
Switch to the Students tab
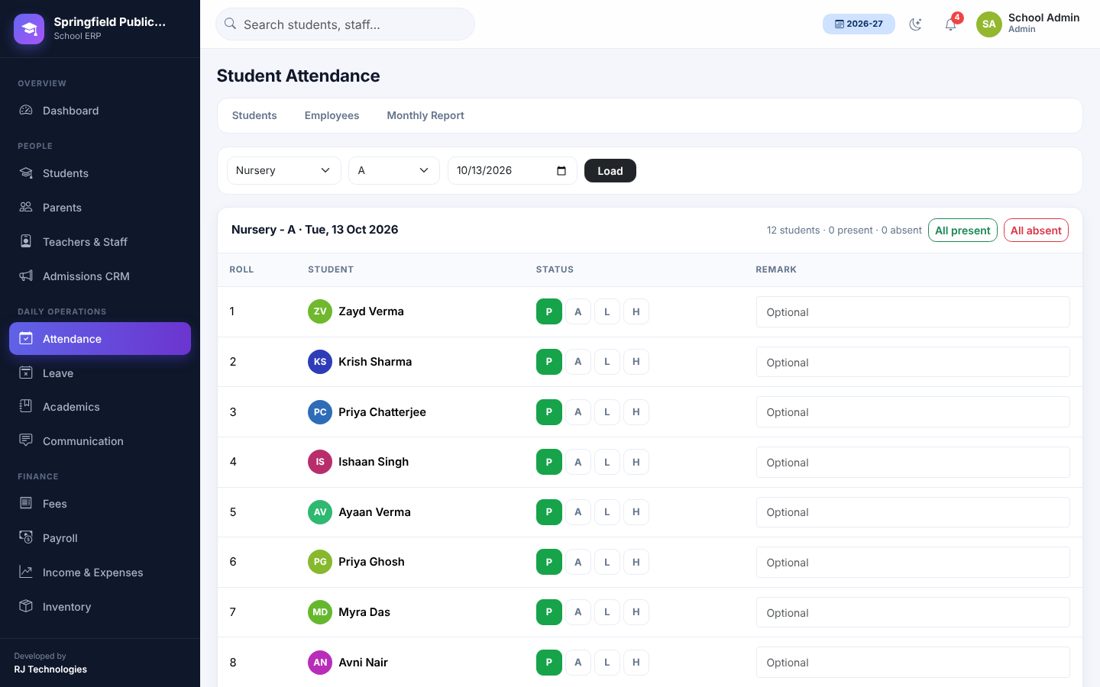[254, 115]
